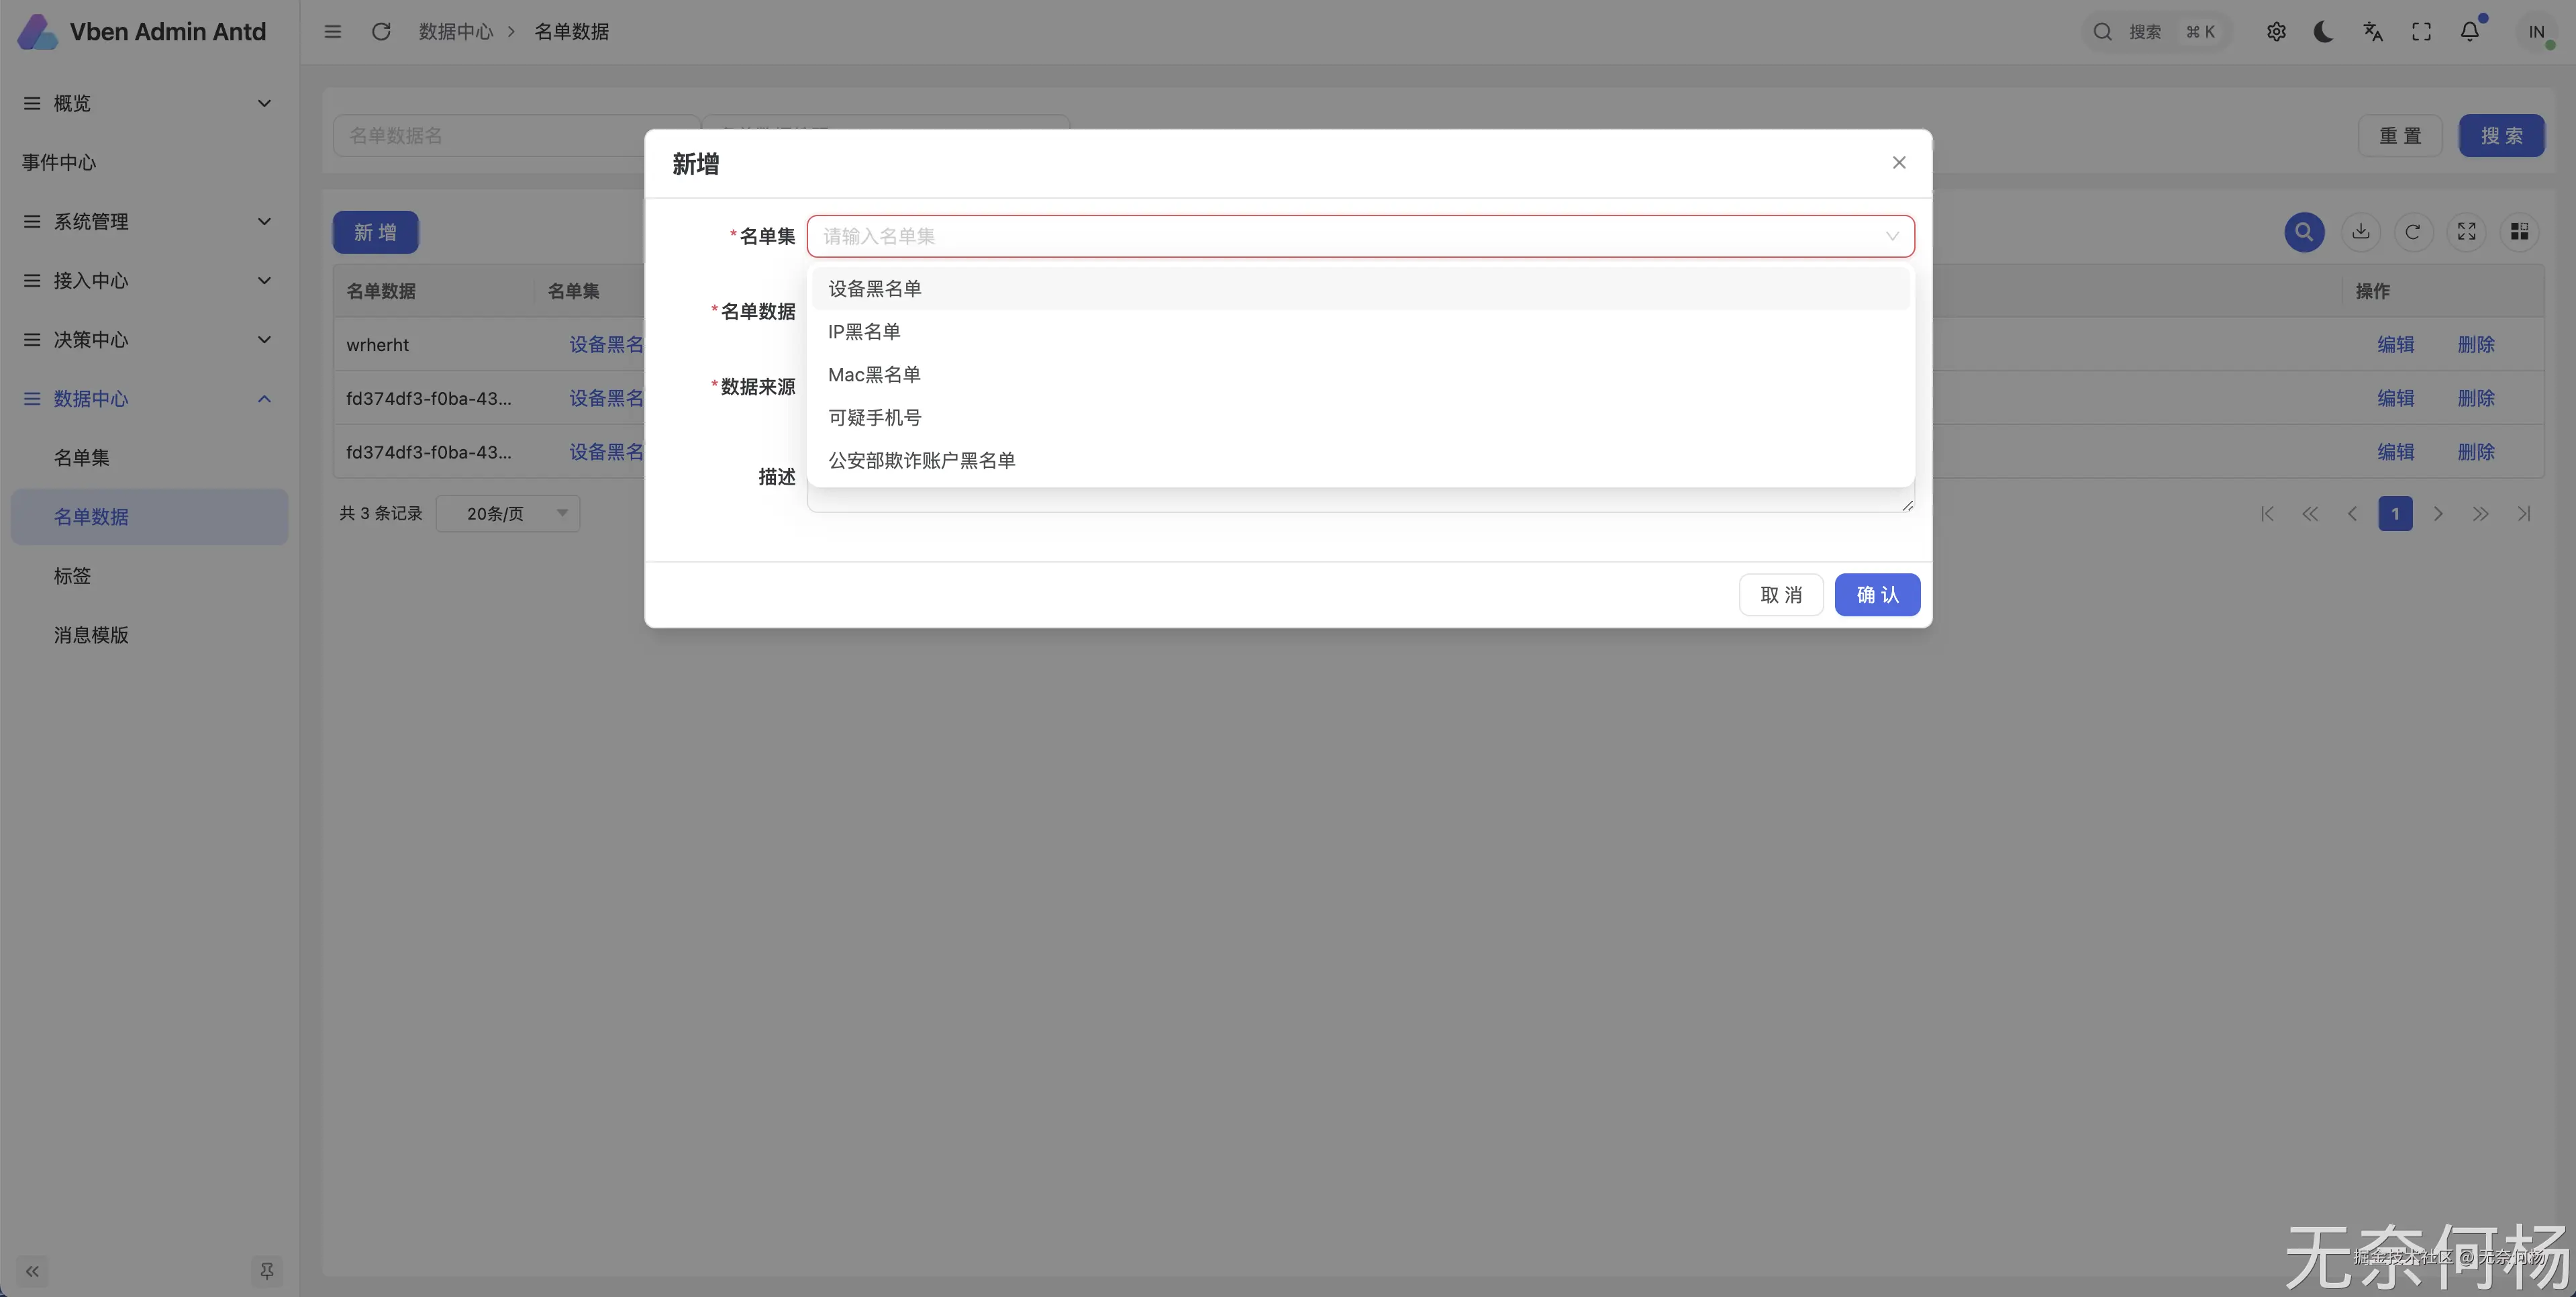The image size is (2576, 1297).
Task: Choose 公安部欺诈账户黑名单 from the list
Action: coord(921,461)
